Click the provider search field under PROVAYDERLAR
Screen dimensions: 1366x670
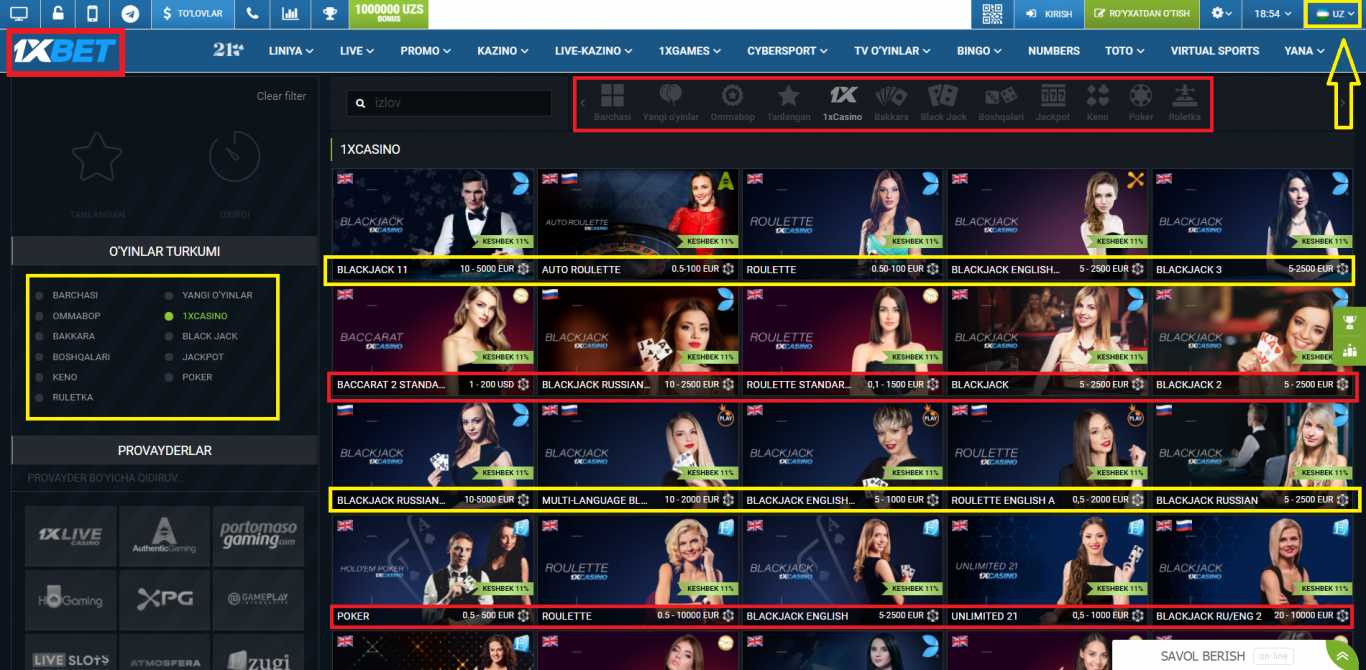click(x=164, y=478)
